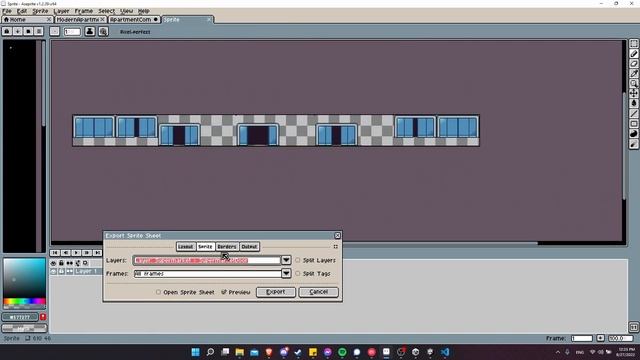Open the Select menu
Viewport: 640px width, 360px height.
point(107,11)
